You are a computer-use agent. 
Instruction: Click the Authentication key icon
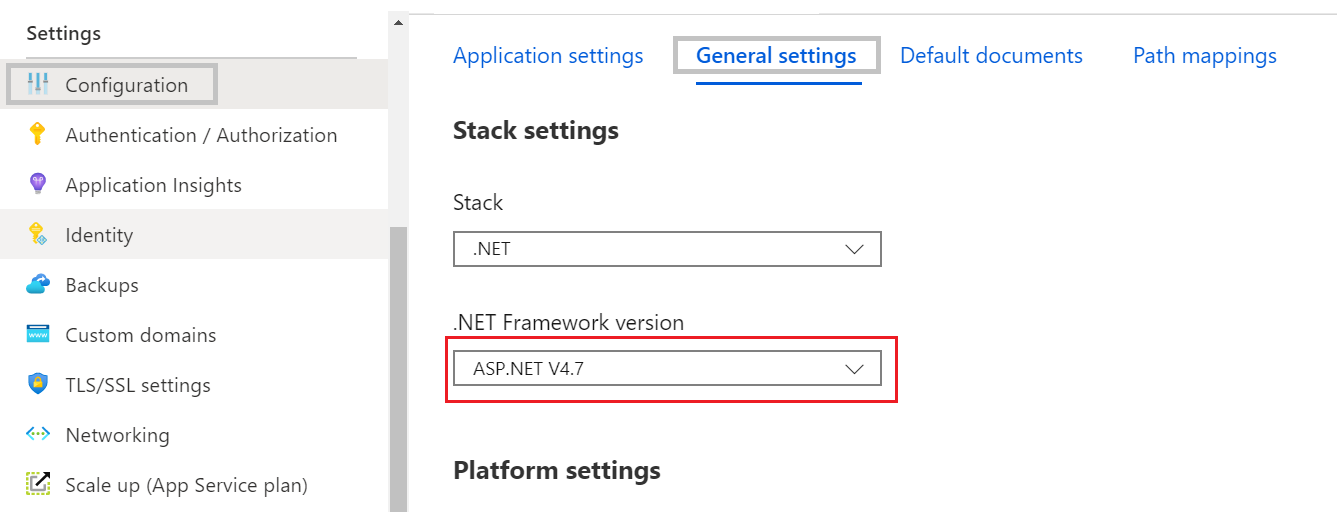pyautogui.click(x=38, y=134)
